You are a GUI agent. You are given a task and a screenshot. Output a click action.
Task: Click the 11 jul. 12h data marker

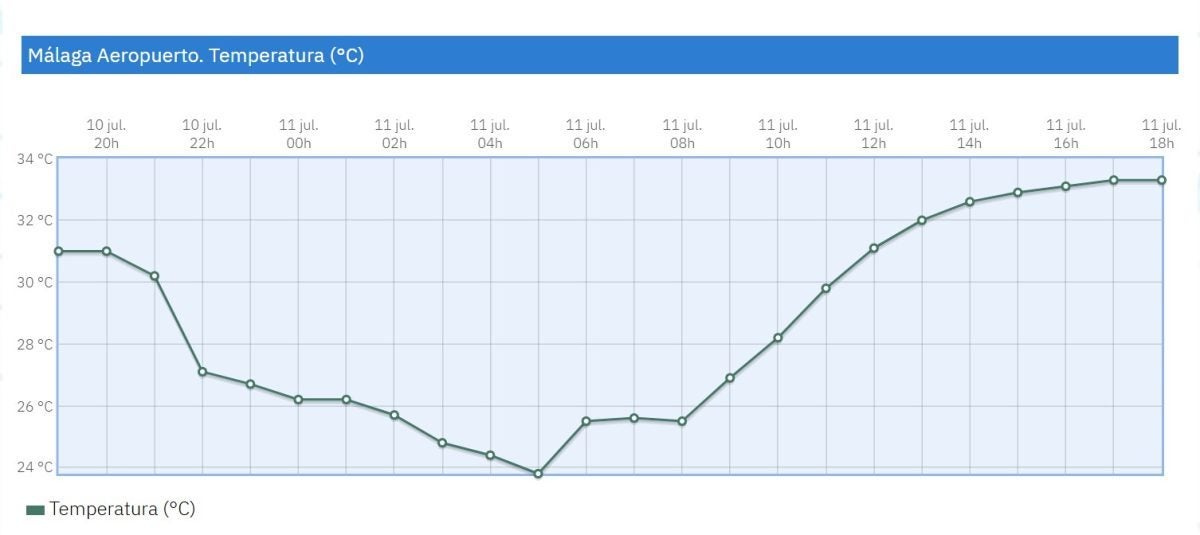pos(874,248)
